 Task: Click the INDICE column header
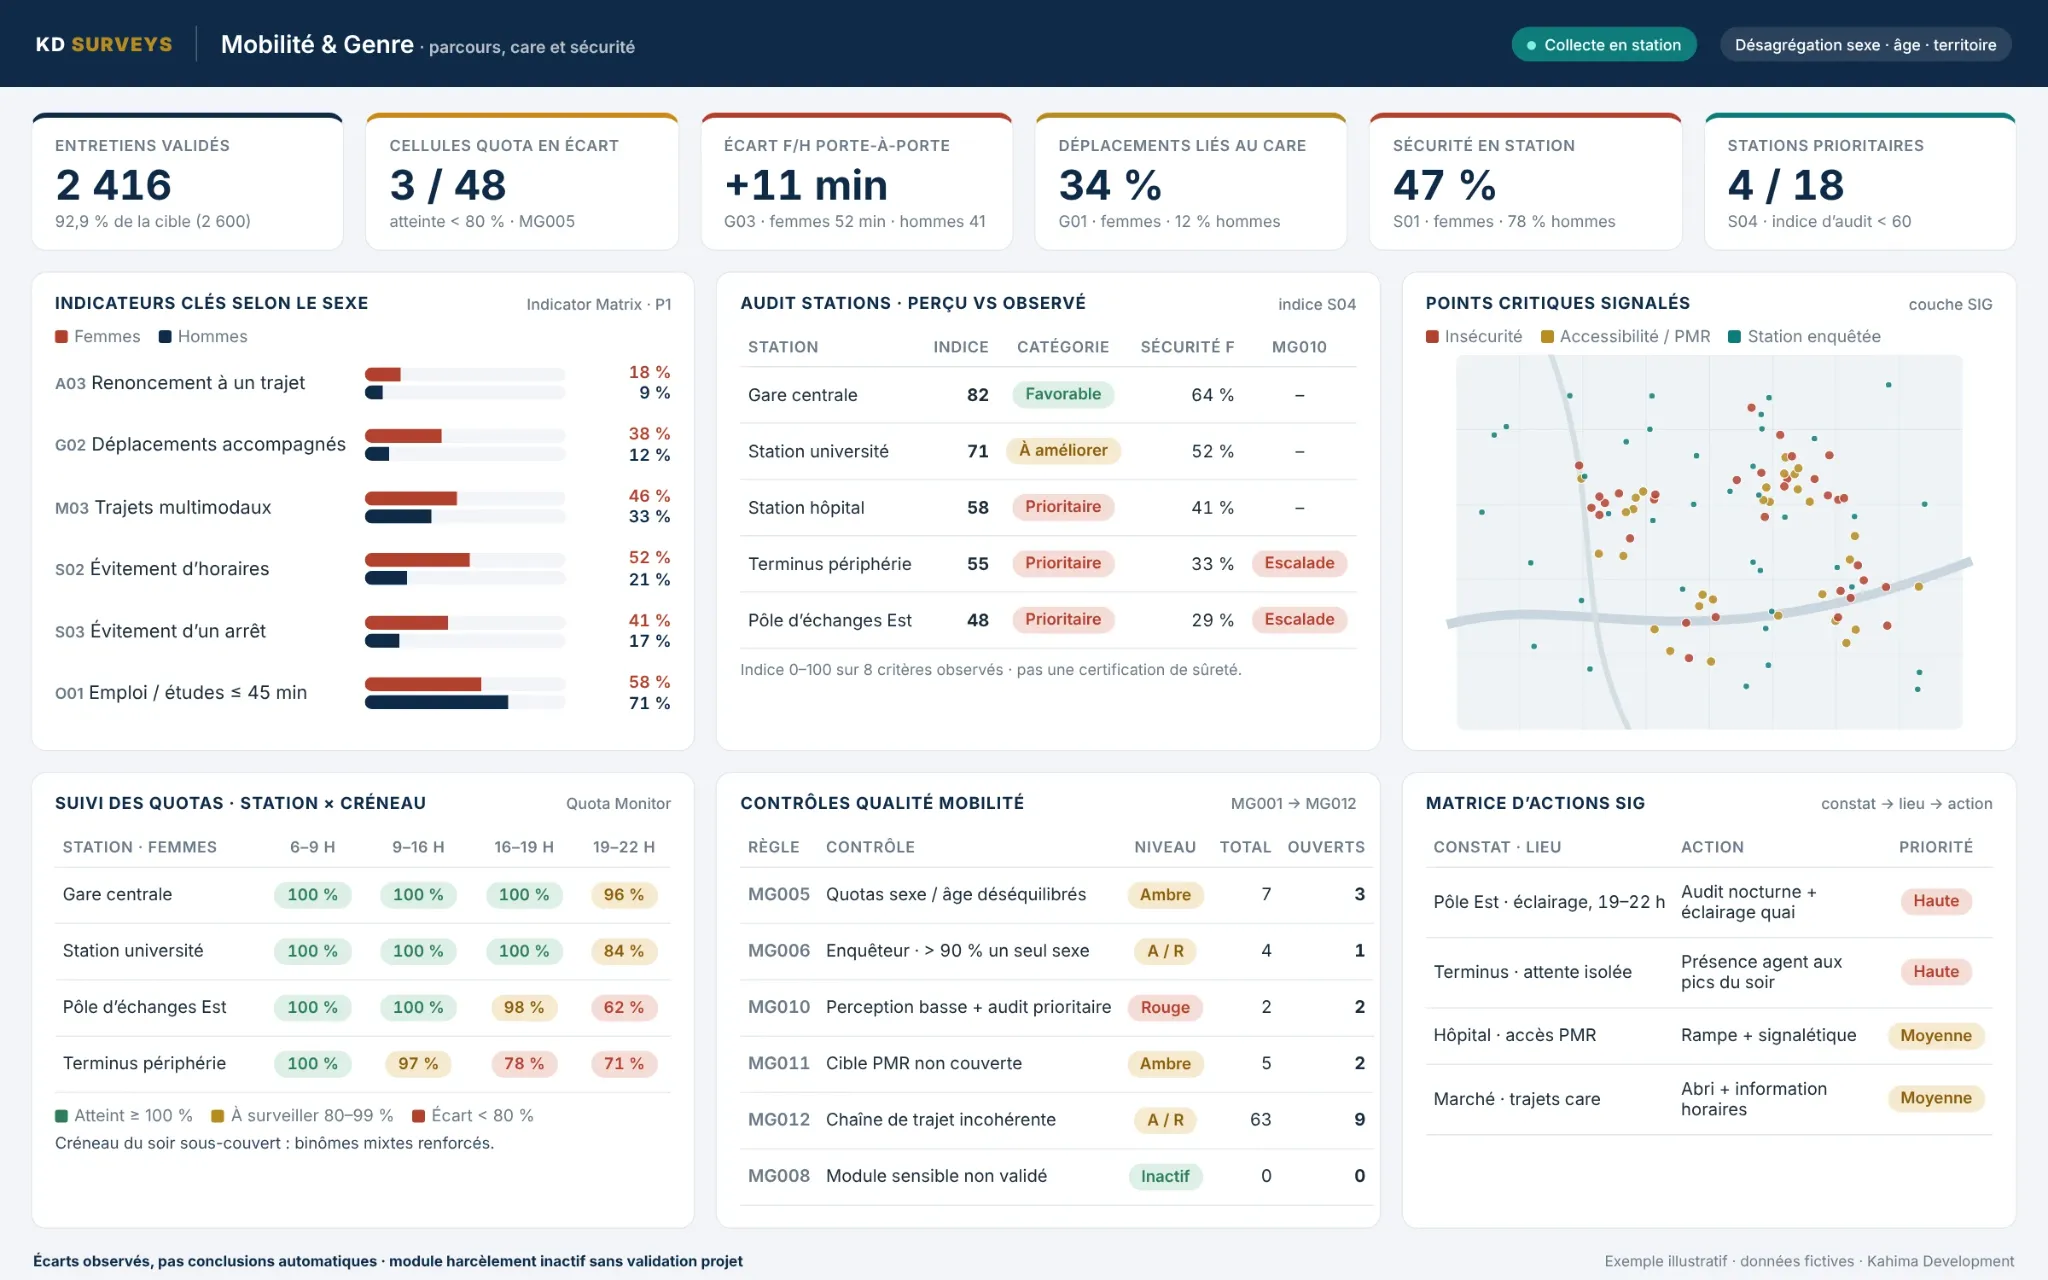point(960,347)
